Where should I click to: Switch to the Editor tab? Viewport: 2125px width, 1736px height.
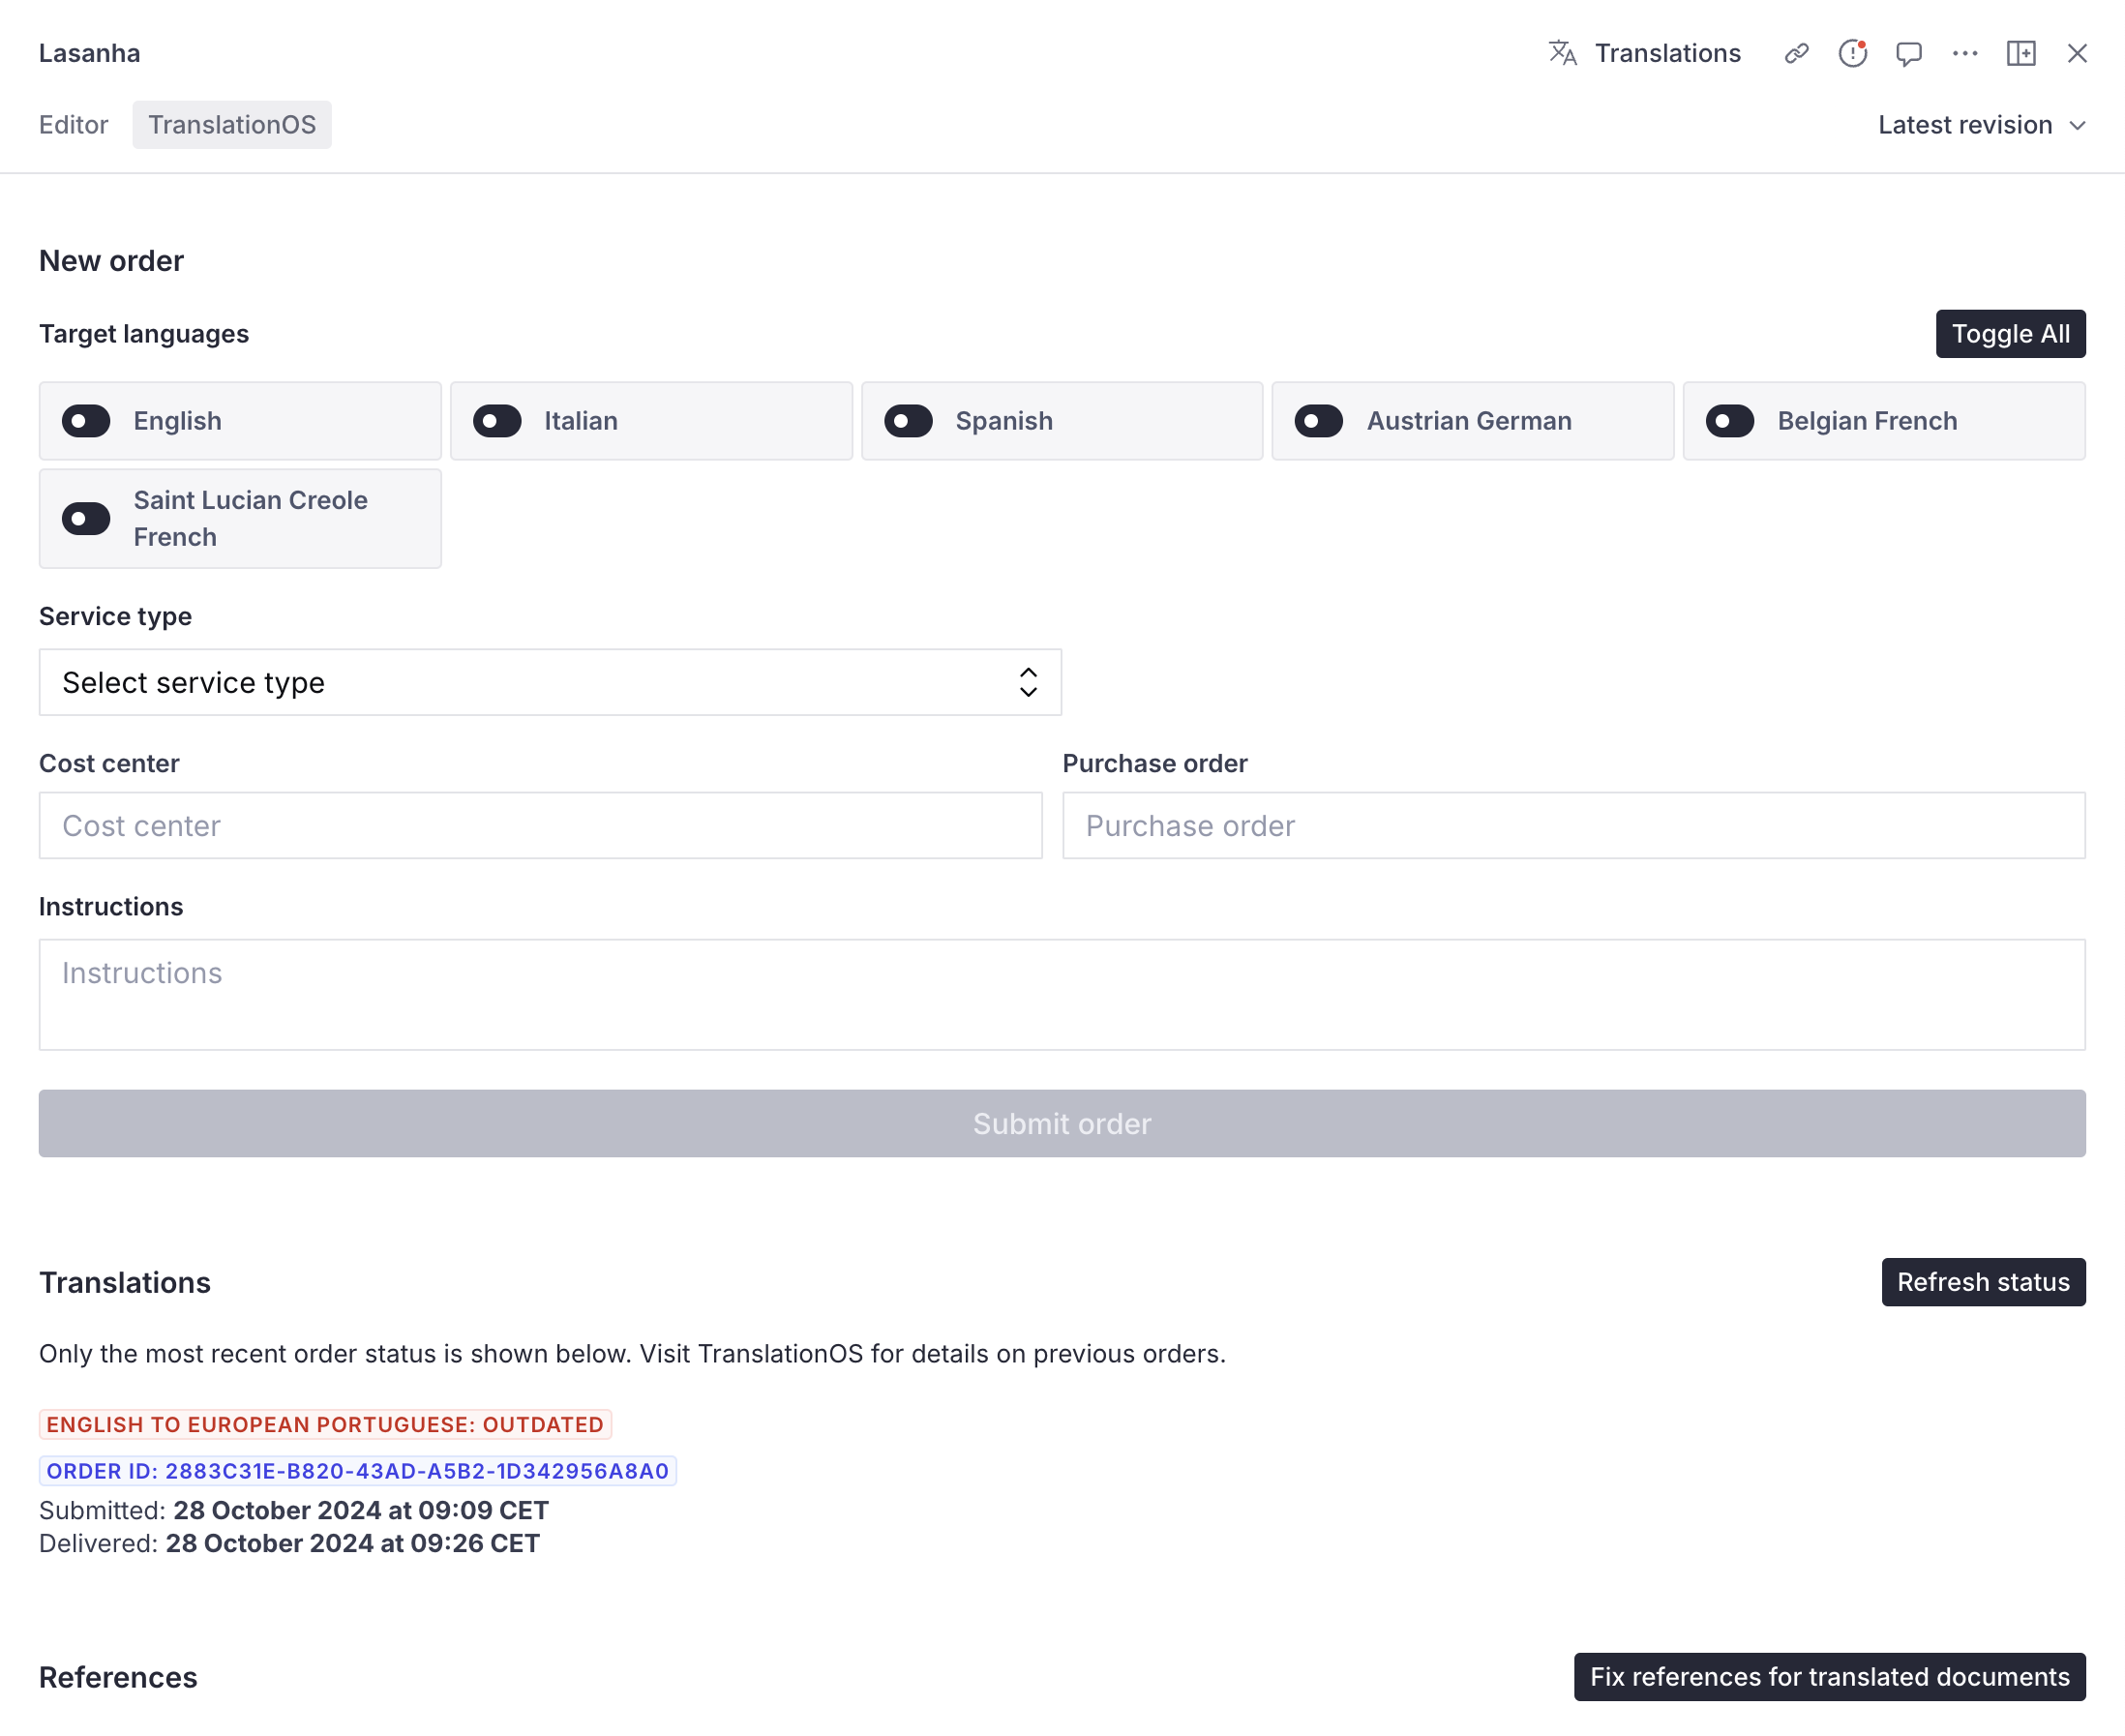coord(73,125)
